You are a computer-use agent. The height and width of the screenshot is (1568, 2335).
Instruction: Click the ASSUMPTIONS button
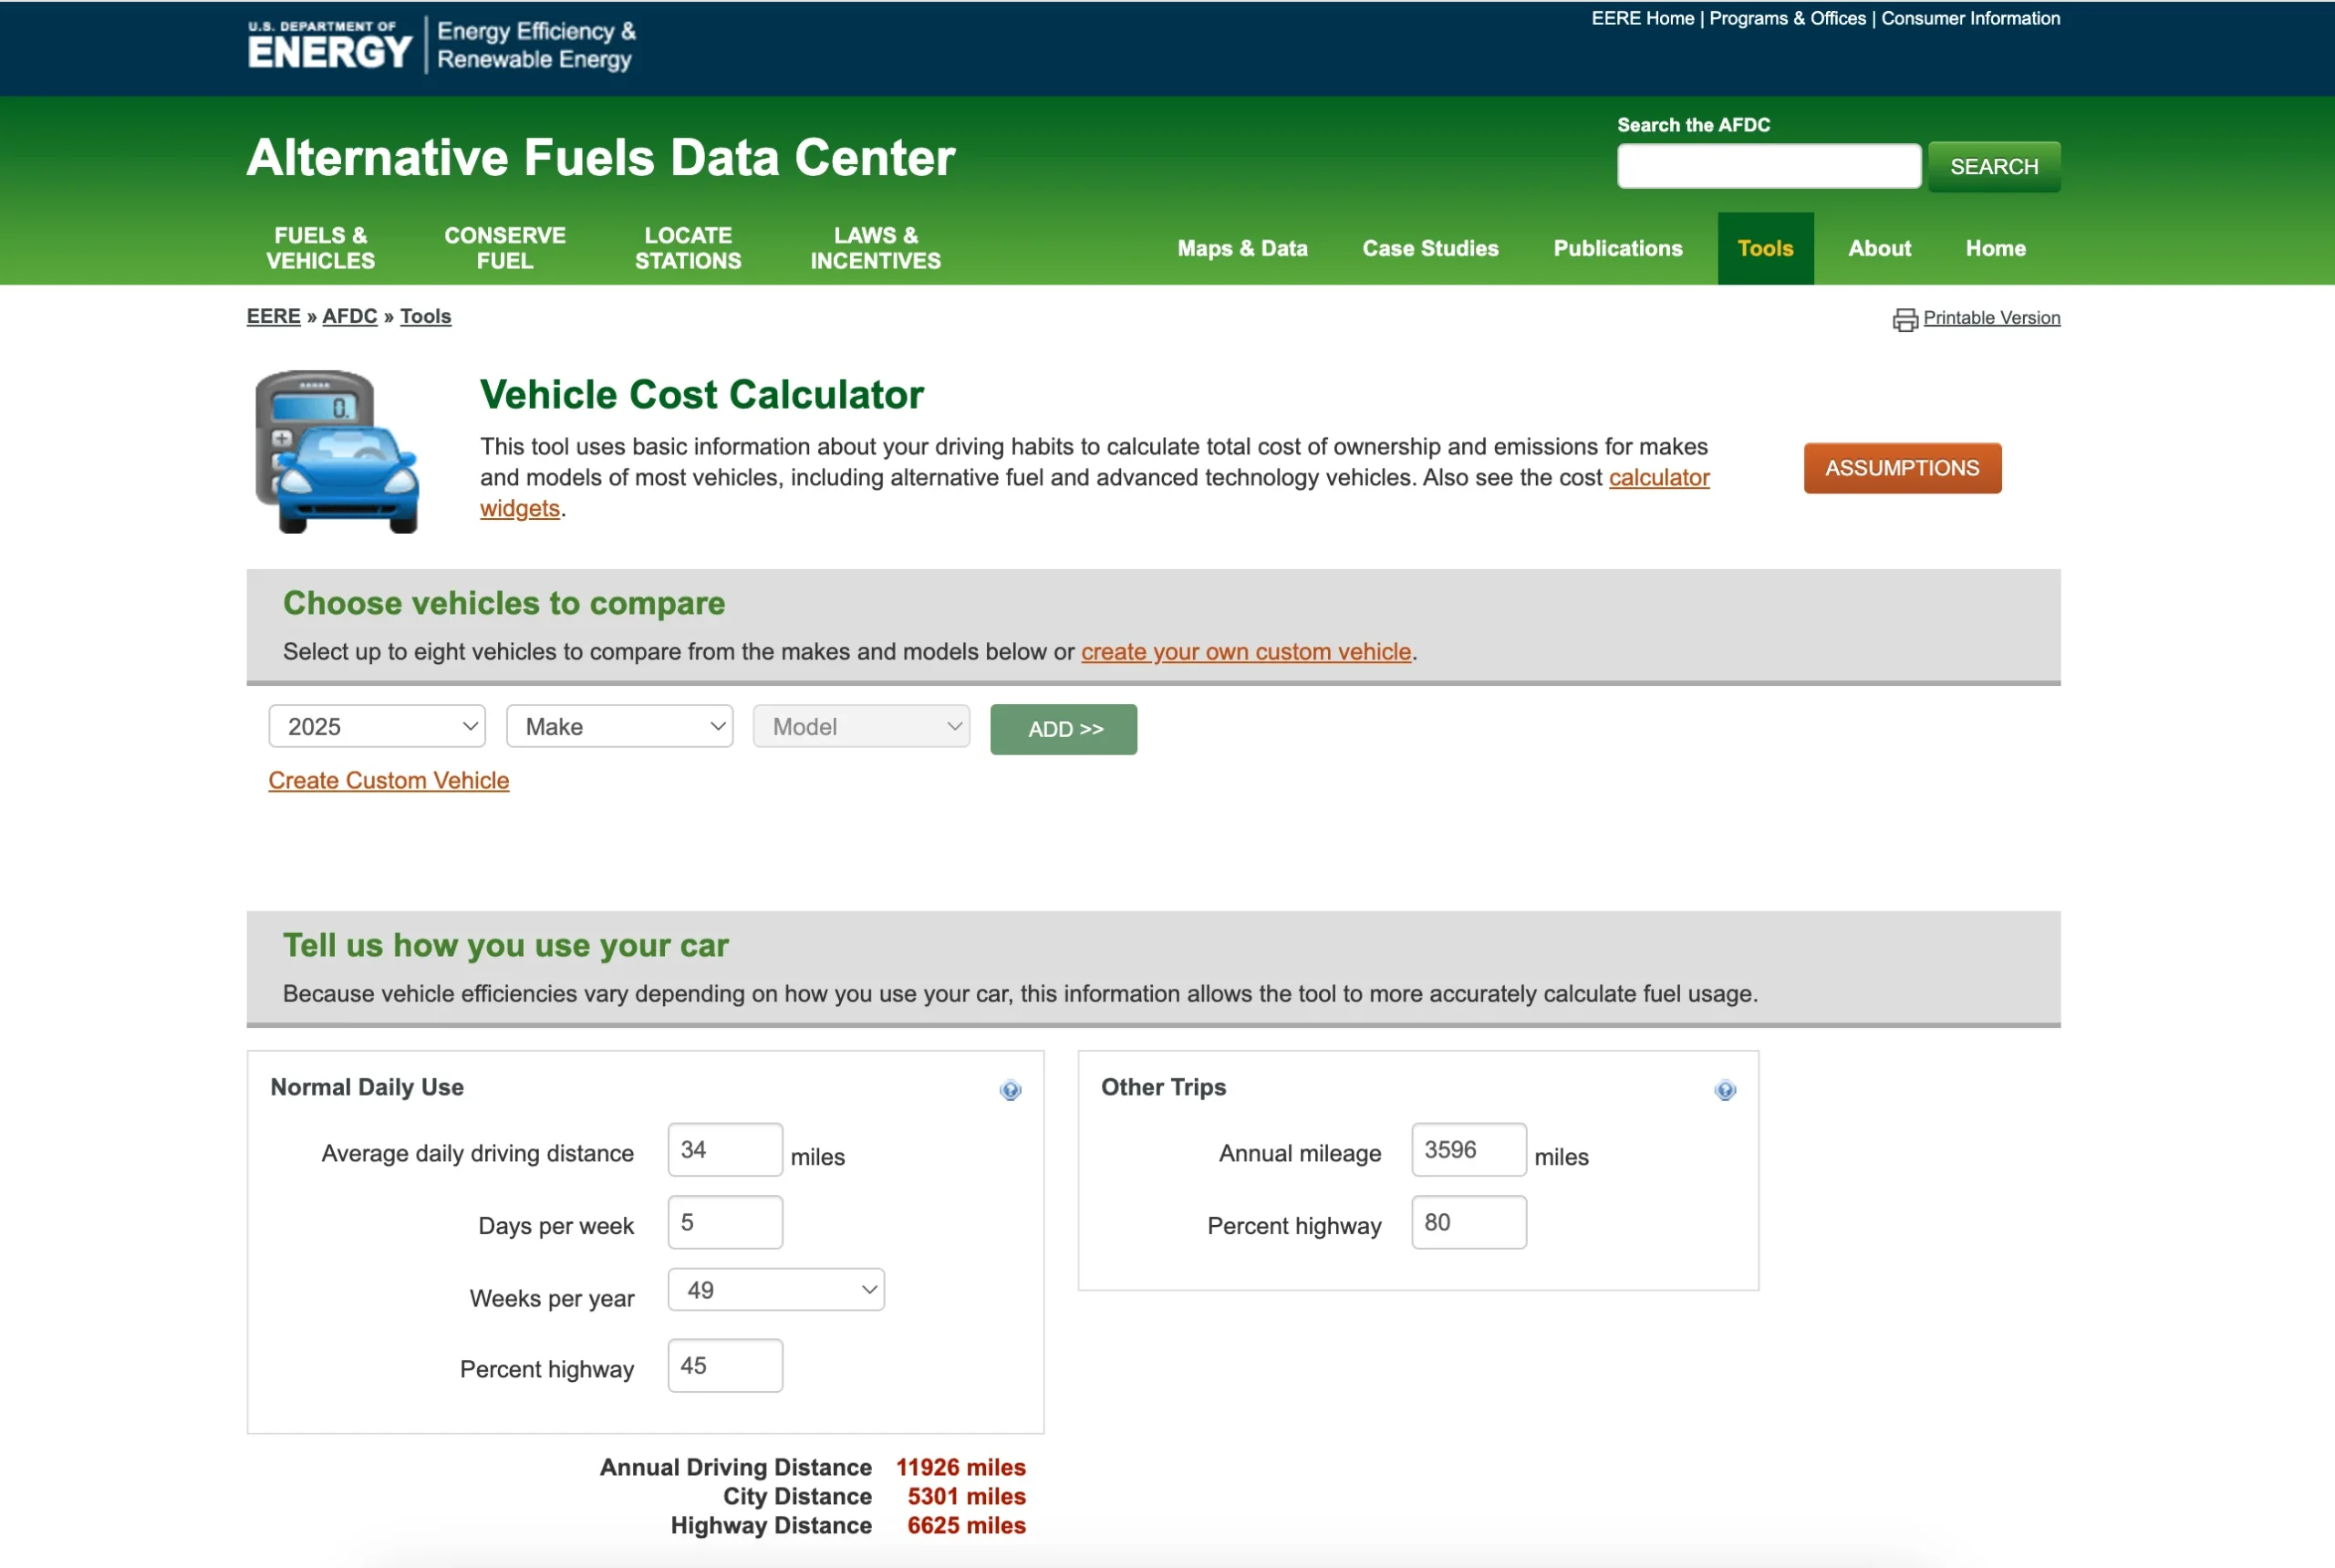coord(1902,468)
